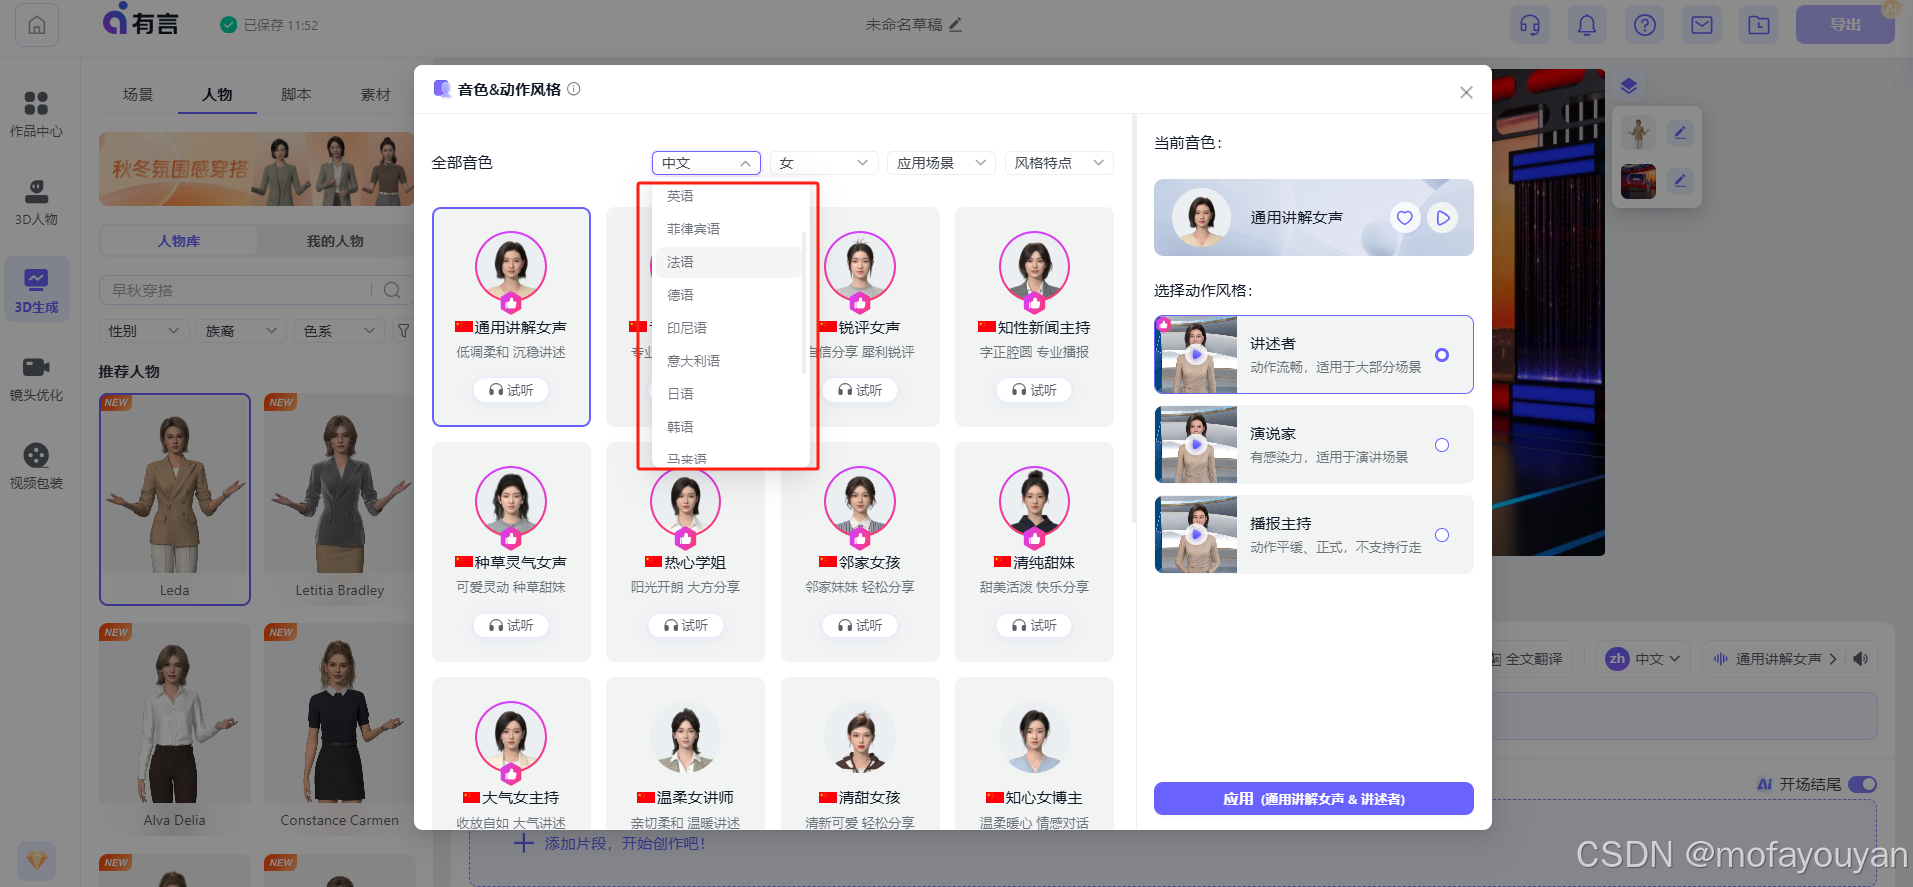Select the 演说家 action style radio
Viewport: 1913px width, 887px height.
pos(1442,445)
